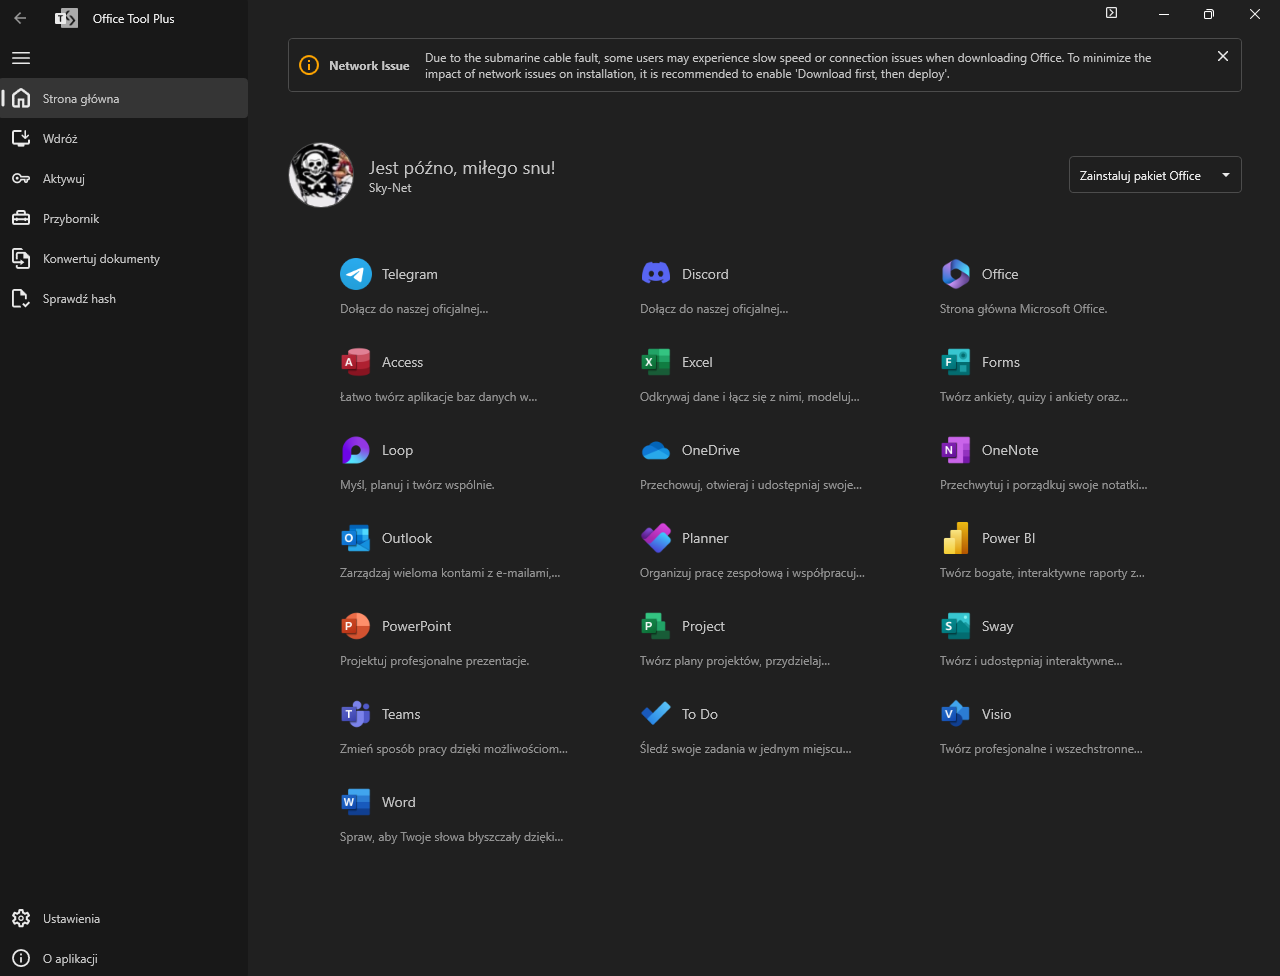Click the Discord link label

coord(705,274)
